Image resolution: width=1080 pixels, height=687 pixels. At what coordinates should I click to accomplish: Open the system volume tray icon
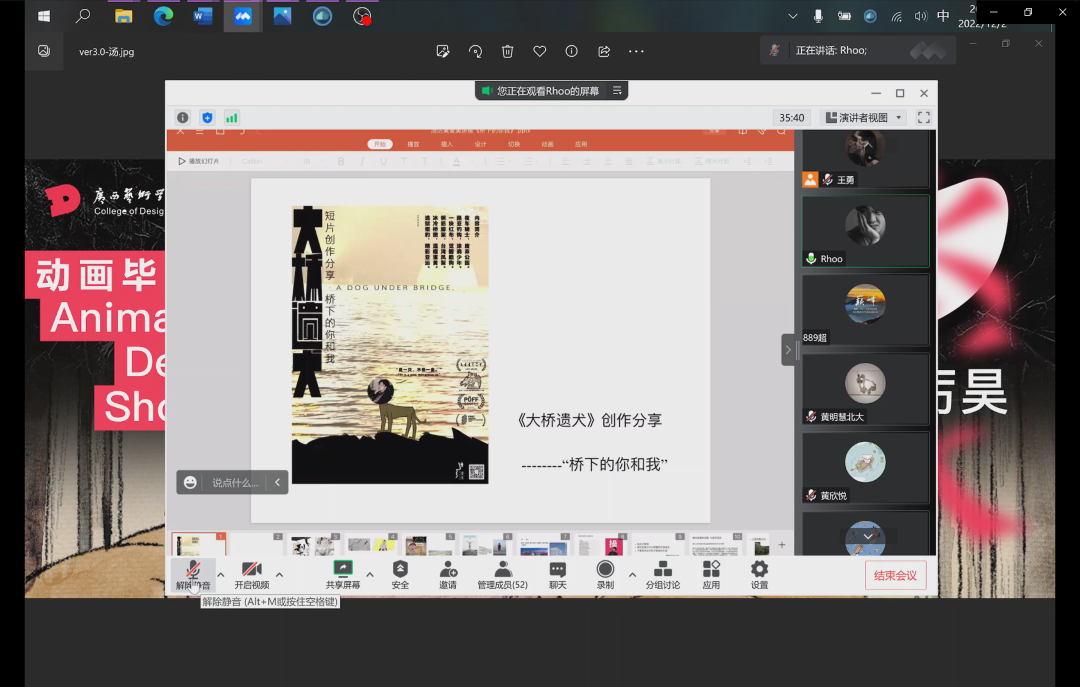(x=921, y=16)
